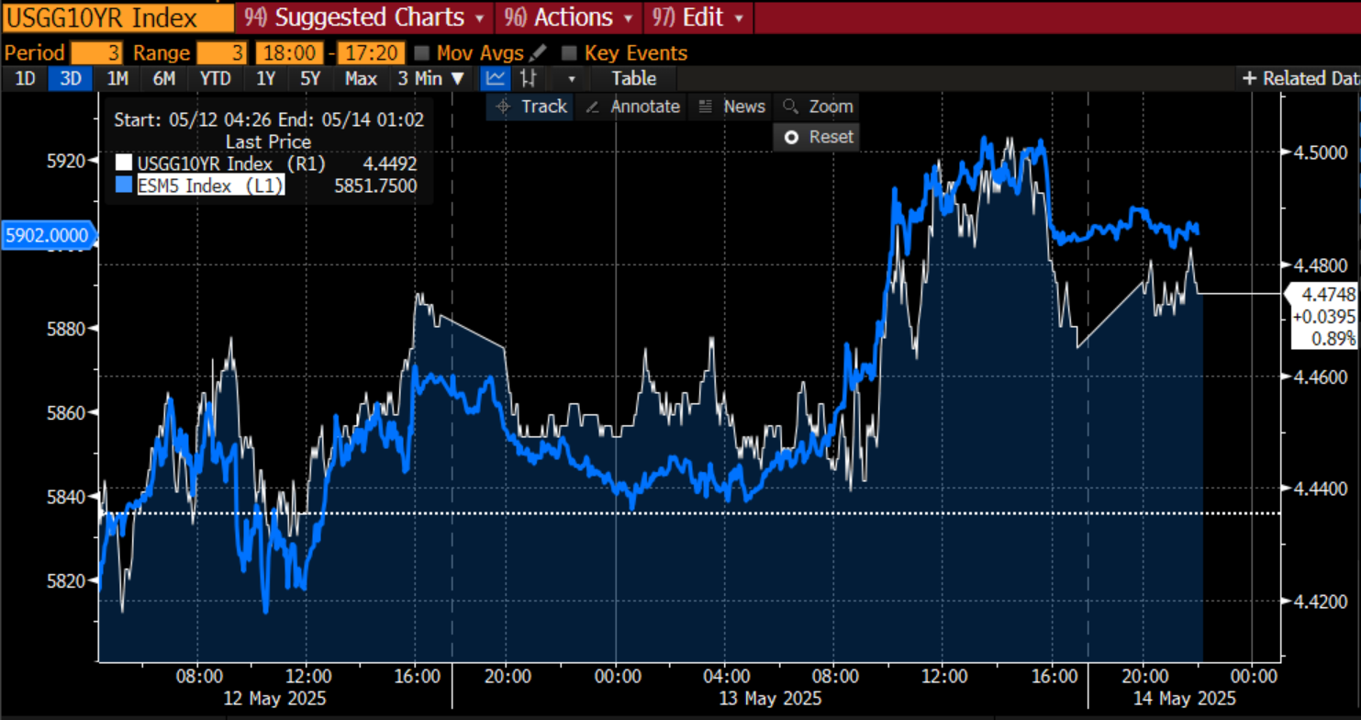Switch to the candlestick chart icon
Image resolution: width=1361 pixels, height=720 pixels.
coord(529,78)
